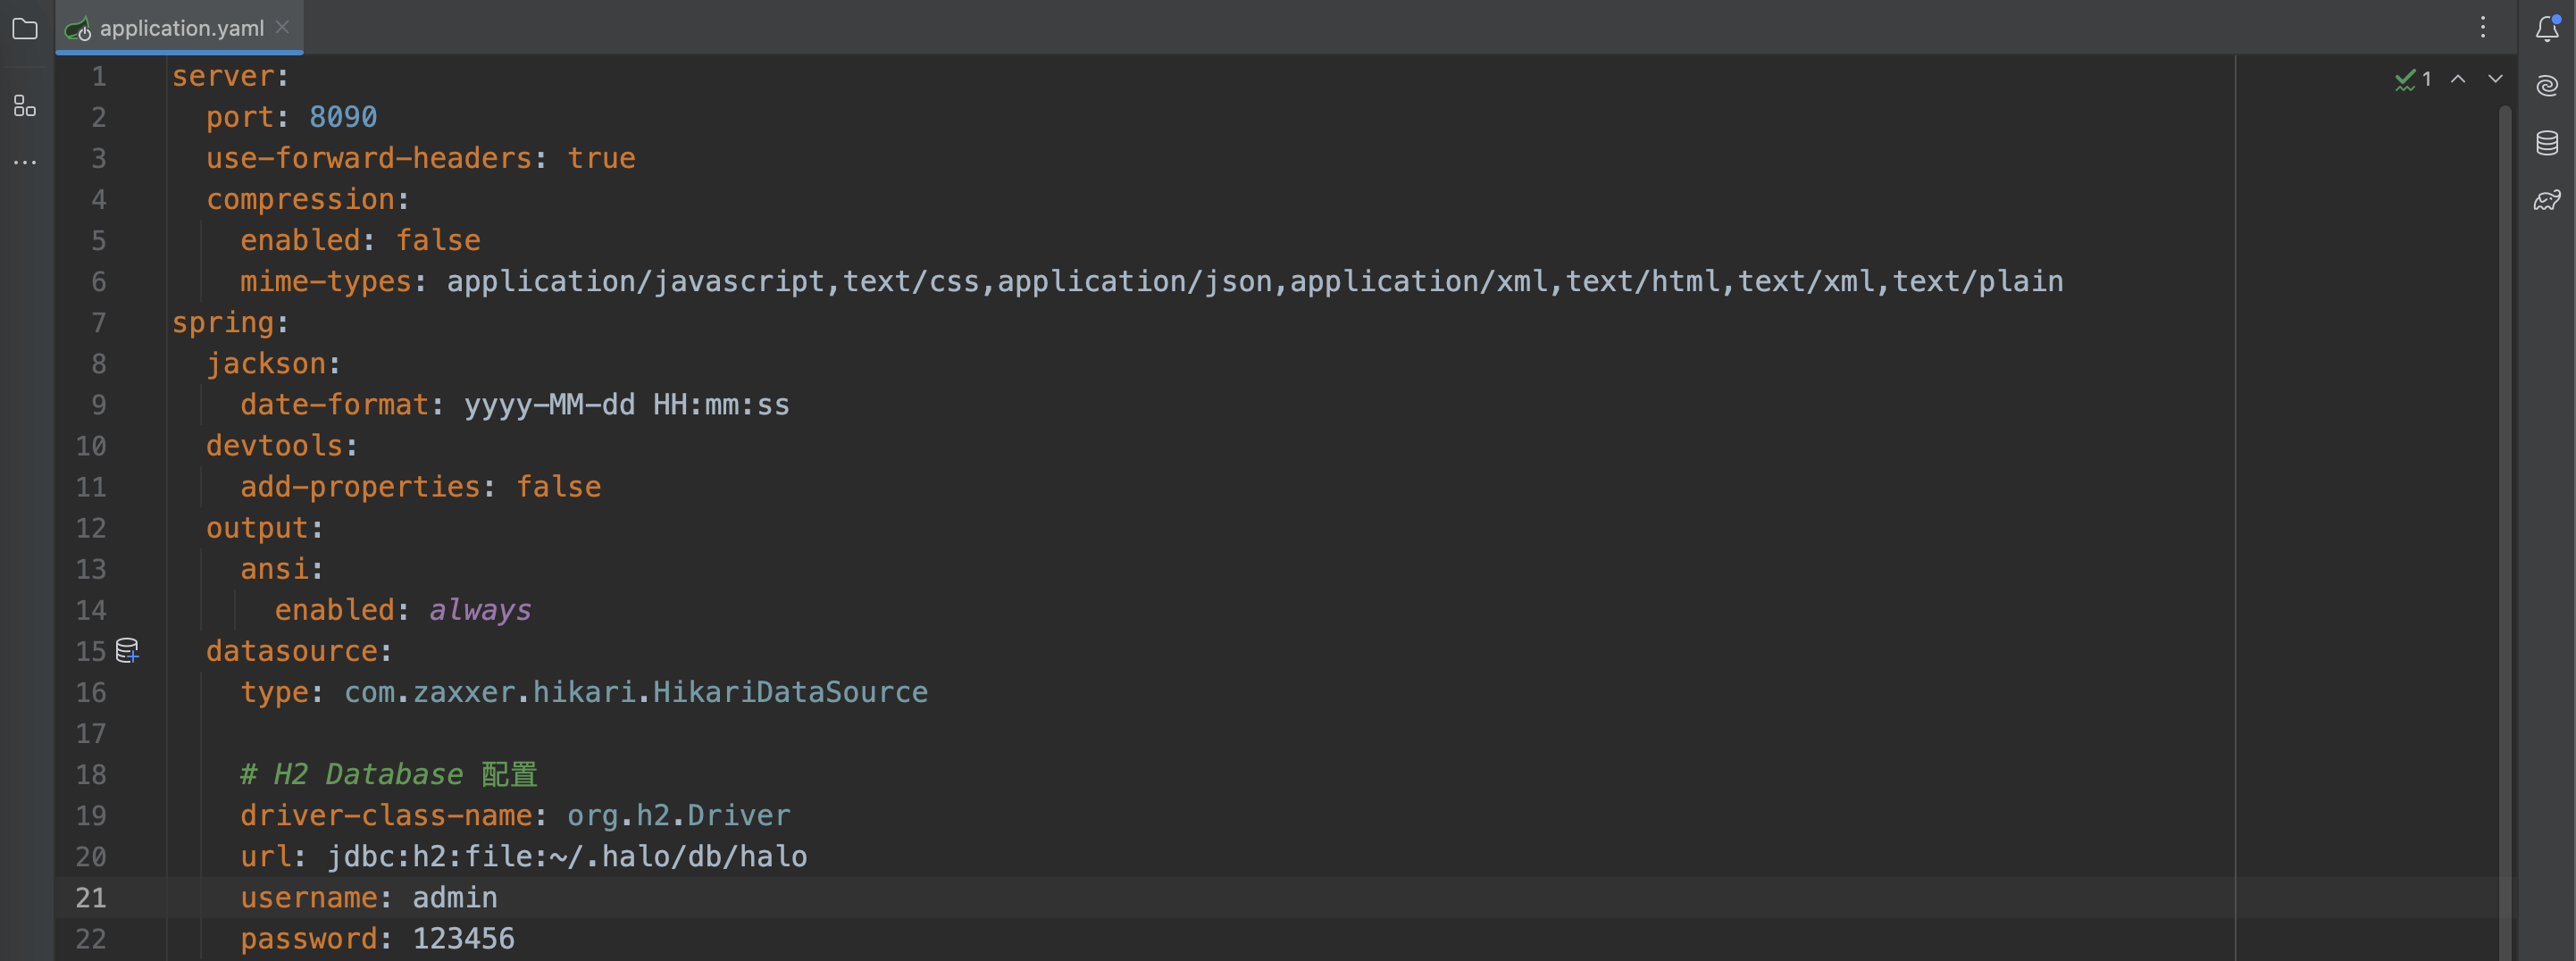Open the editor tab options menu
Screen dimensions: 2576x961
click(x=2483, y=28)
